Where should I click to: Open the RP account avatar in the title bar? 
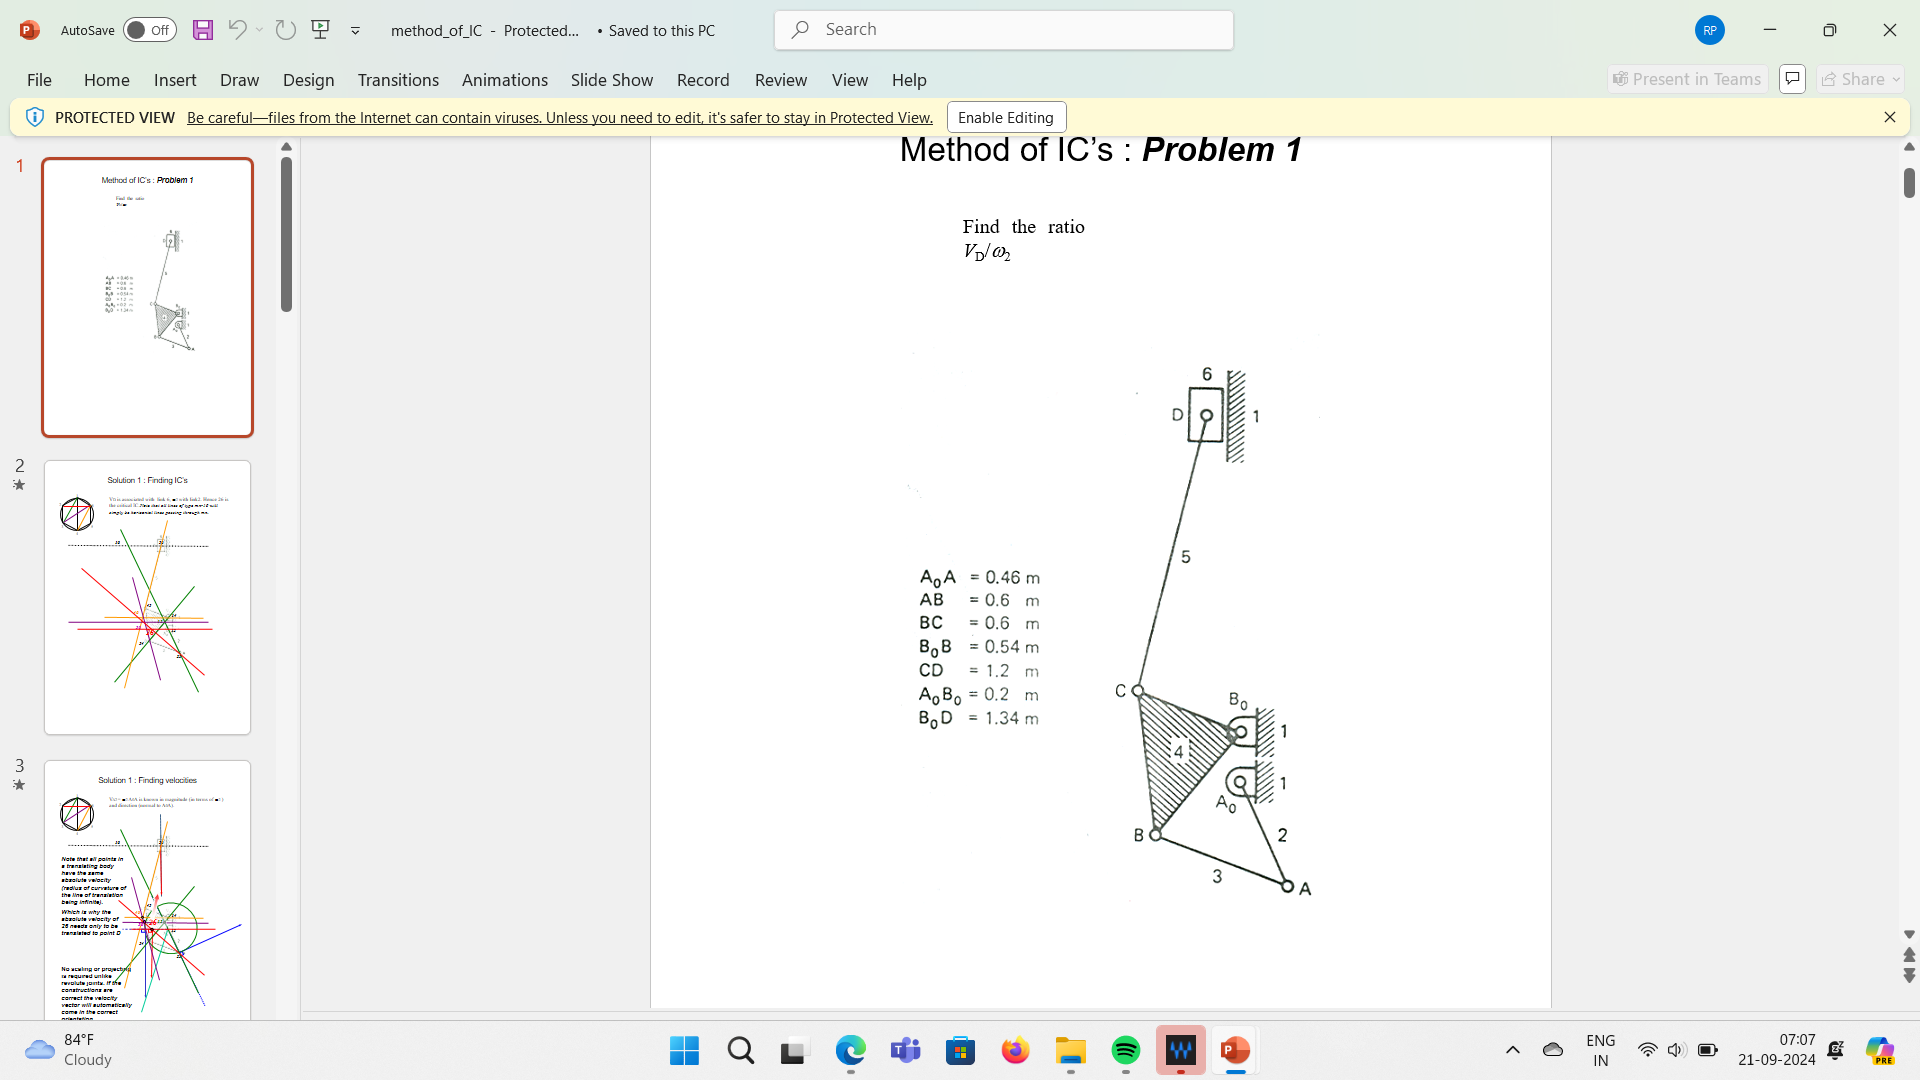pos(1709,30)
